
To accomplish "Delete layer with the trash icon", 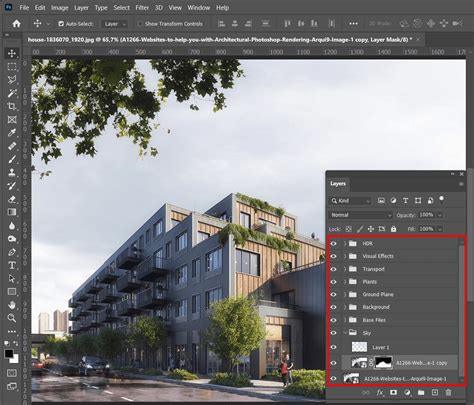I will [x=448, y=393].
